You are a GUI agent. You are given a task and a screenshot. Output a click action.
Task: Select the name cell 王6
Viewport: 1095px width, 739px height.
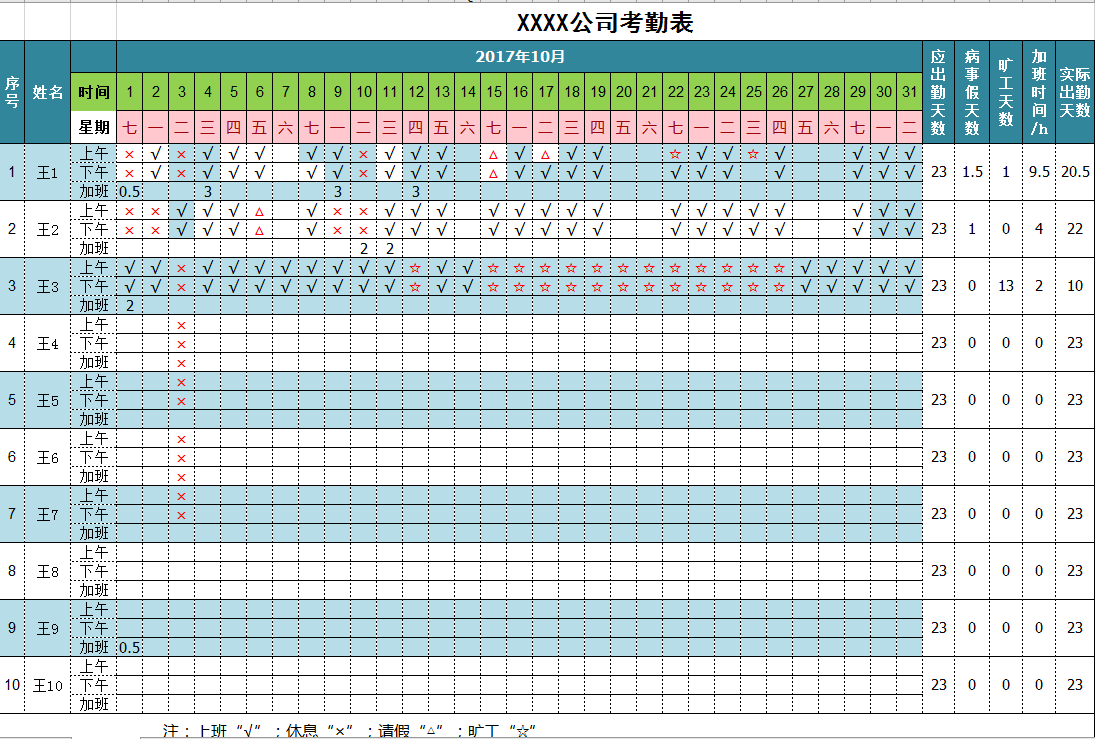pyautogui.click(x=47, y=457)
